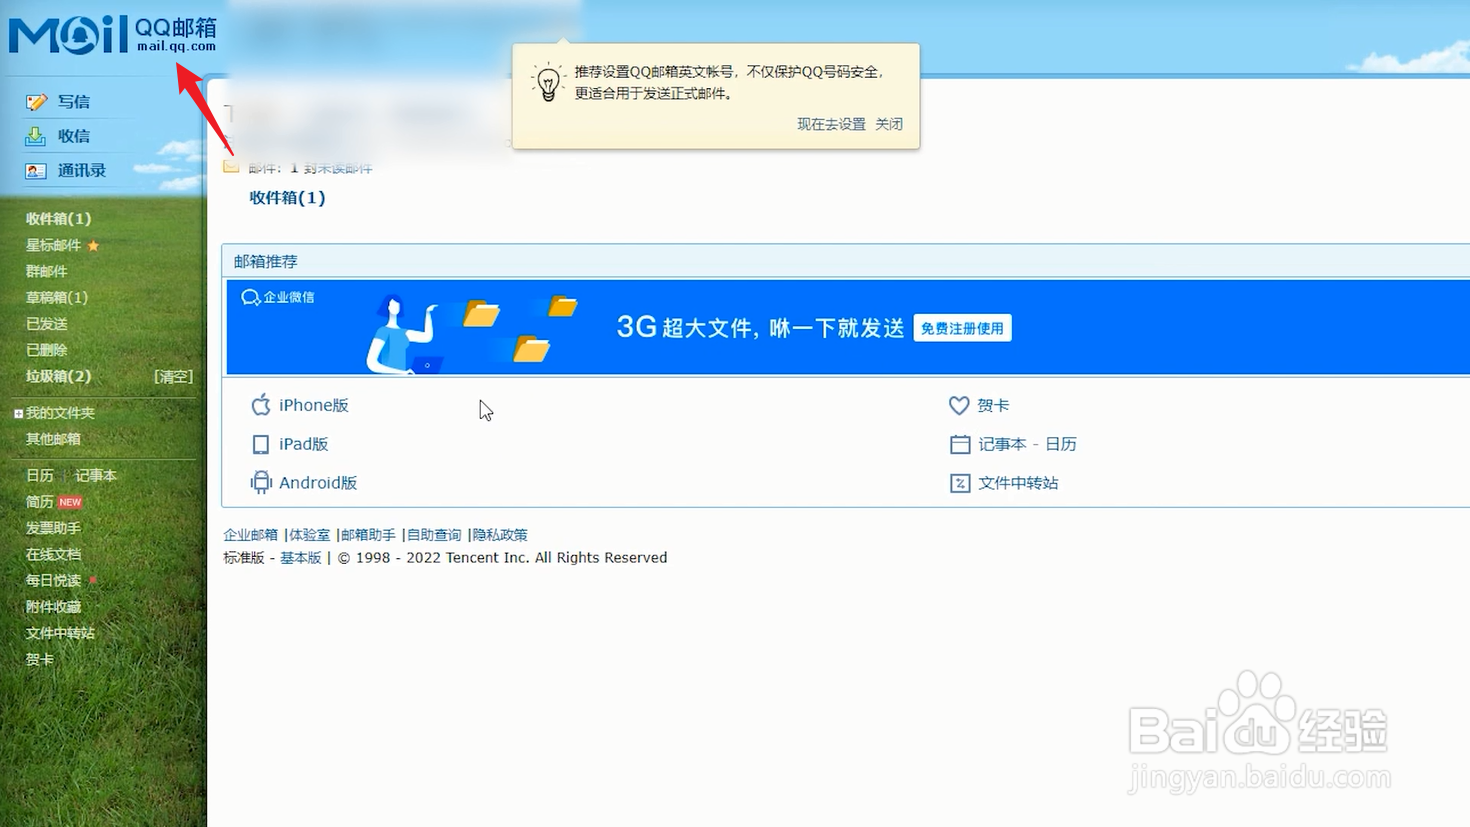1470x827 pixels.
Task: Open 垃圾箱(2) spam folder
Action: [x=58, y=376]
